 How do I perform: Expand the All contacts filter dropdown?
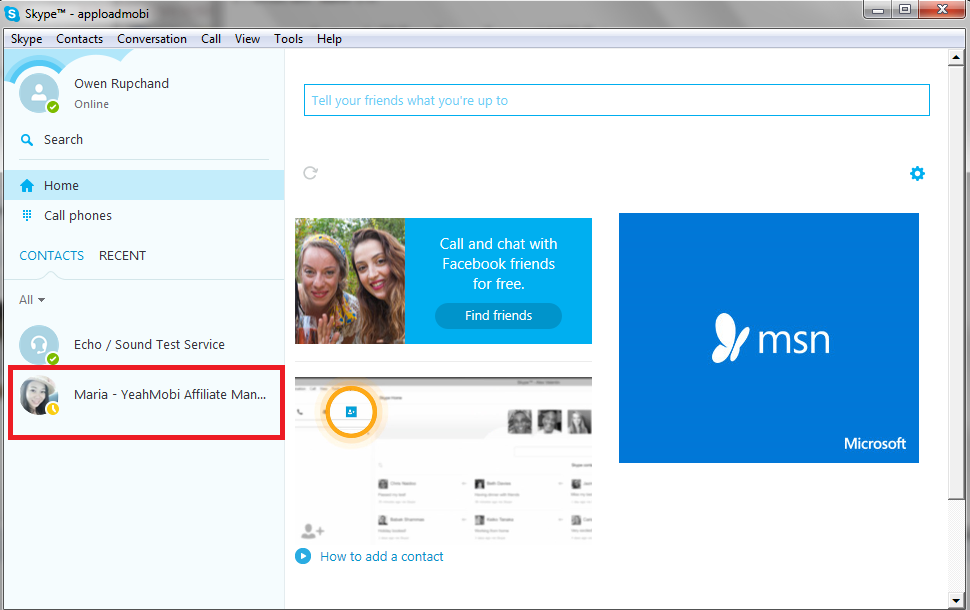(x=32, y=300)
